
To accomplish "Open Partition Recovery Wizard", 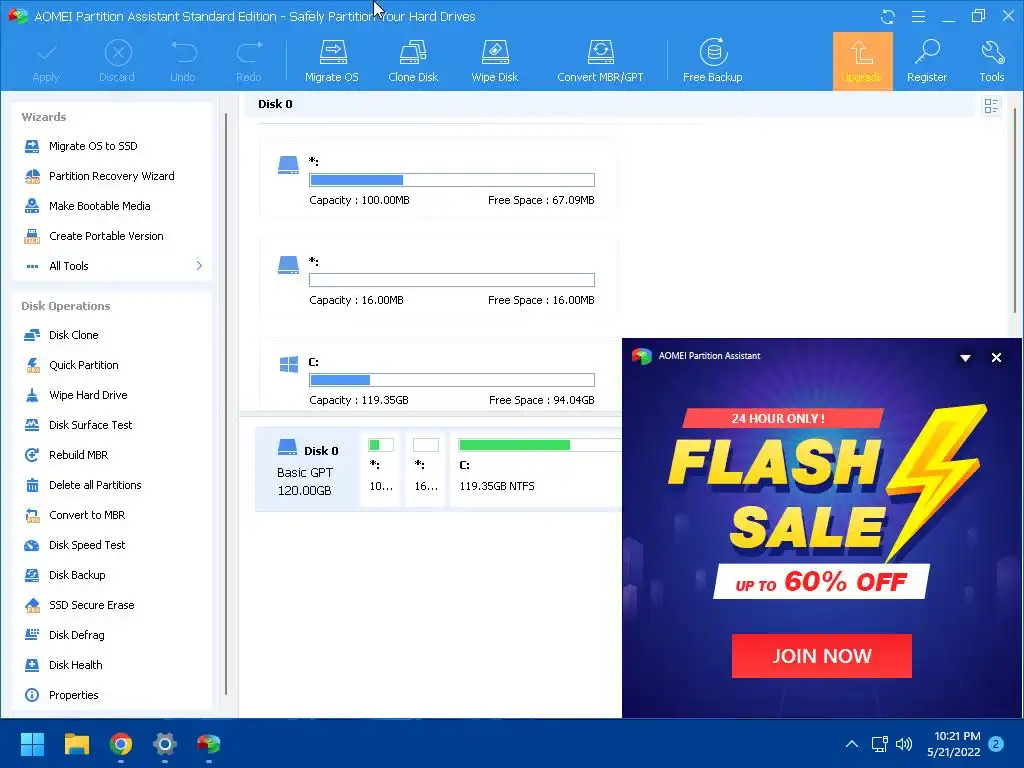I will [112, 176].
